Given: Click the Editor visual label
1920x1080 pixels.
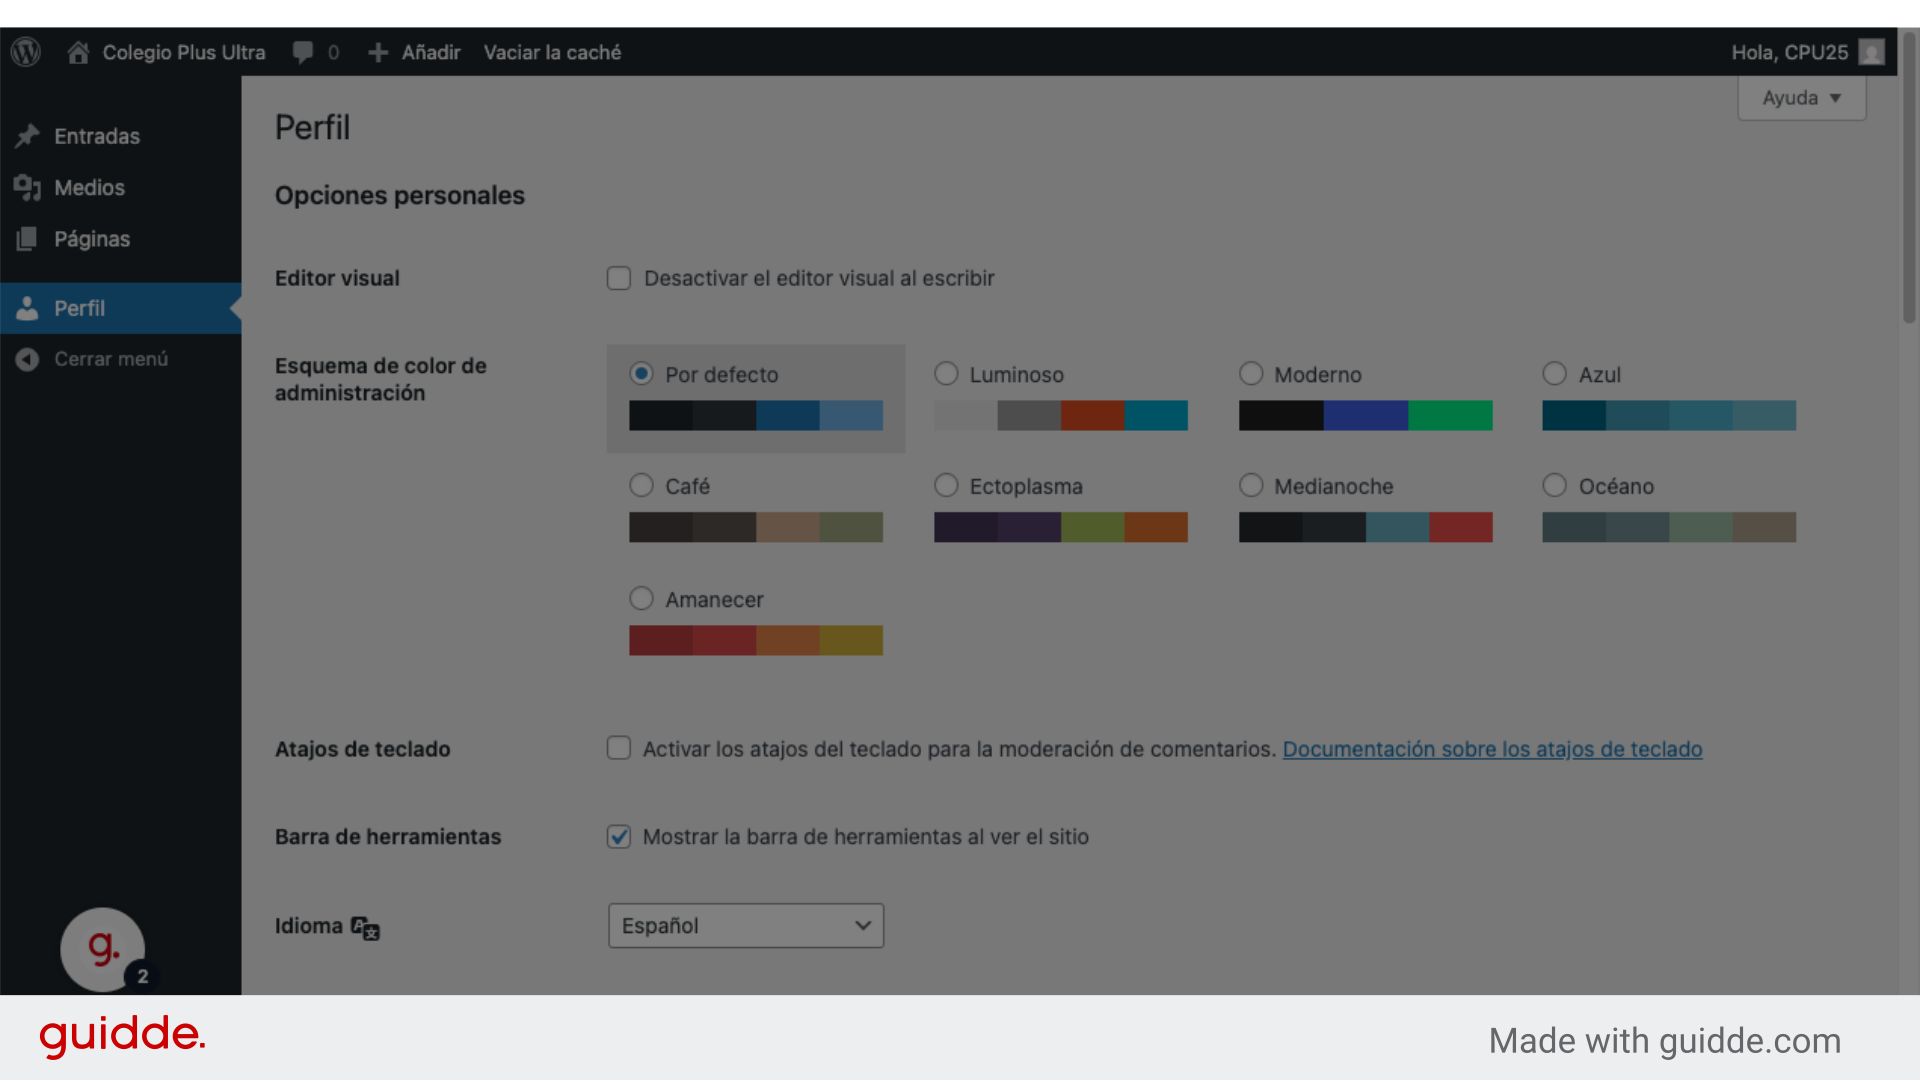Looking at the screenshot, I should tap(337, 278).
